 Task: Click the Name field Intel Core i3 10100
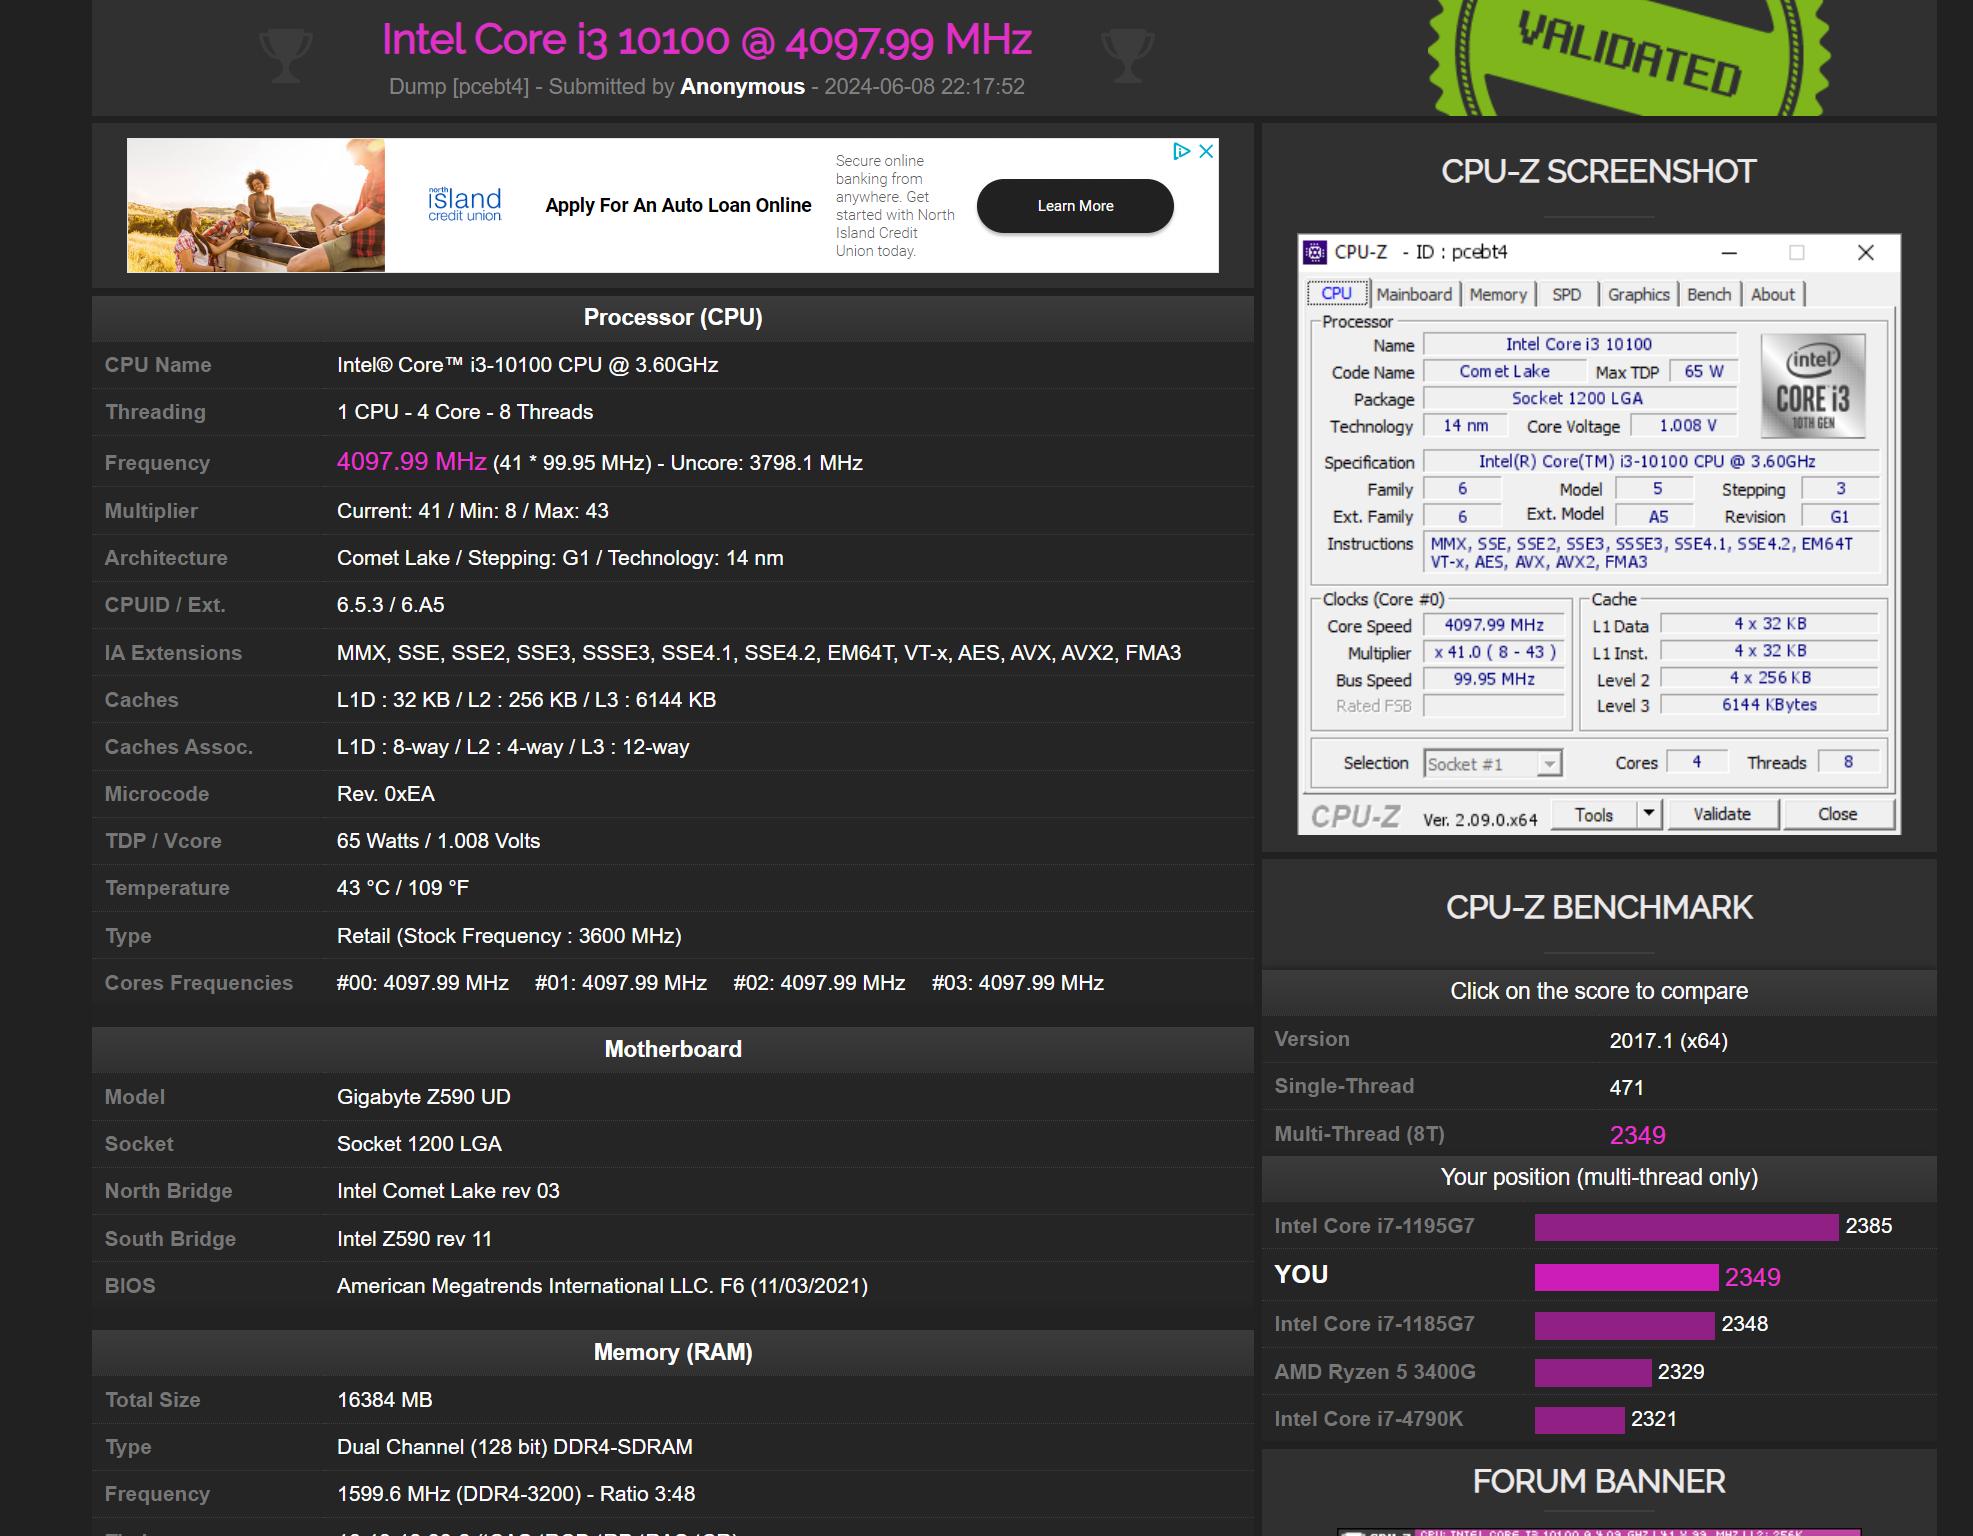[1579, 344]
